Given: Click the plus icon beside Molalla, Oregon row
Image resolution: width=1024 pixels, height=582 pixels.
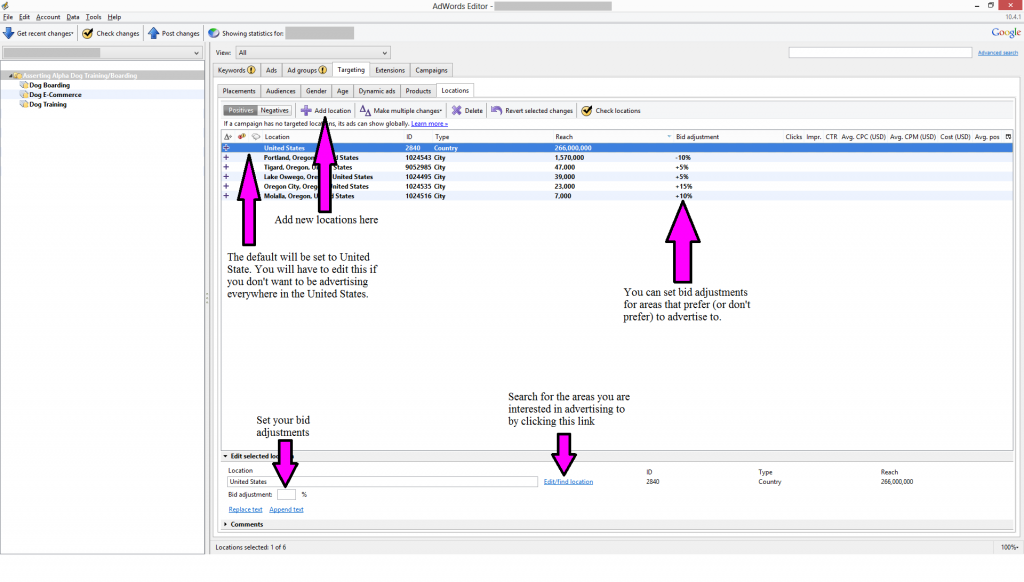Looking at the screenshot, I should pos(227,196).
